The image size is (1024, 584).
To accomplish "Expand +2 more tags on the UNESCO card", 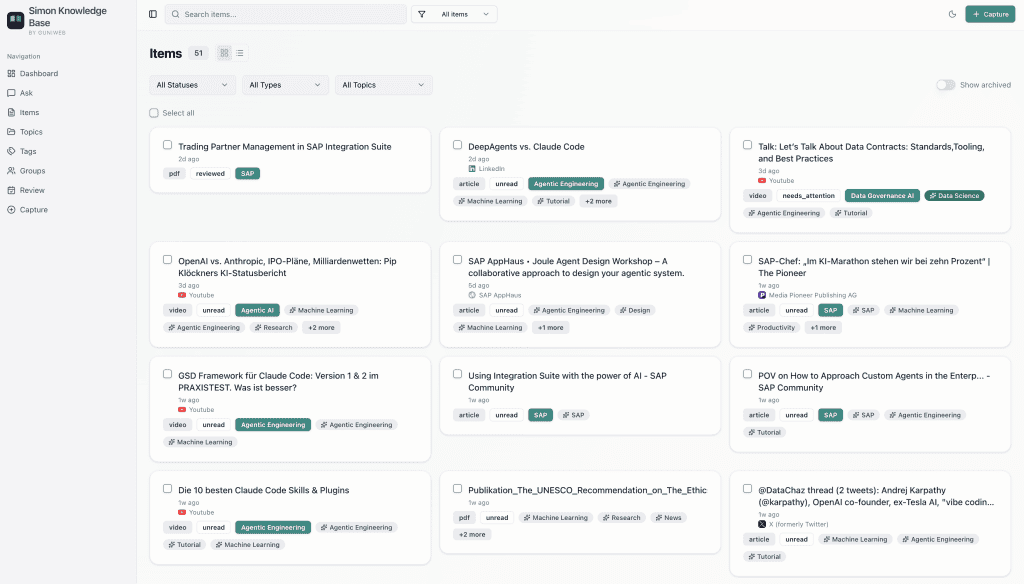I will pyautogui.click(x=472, y=534).
